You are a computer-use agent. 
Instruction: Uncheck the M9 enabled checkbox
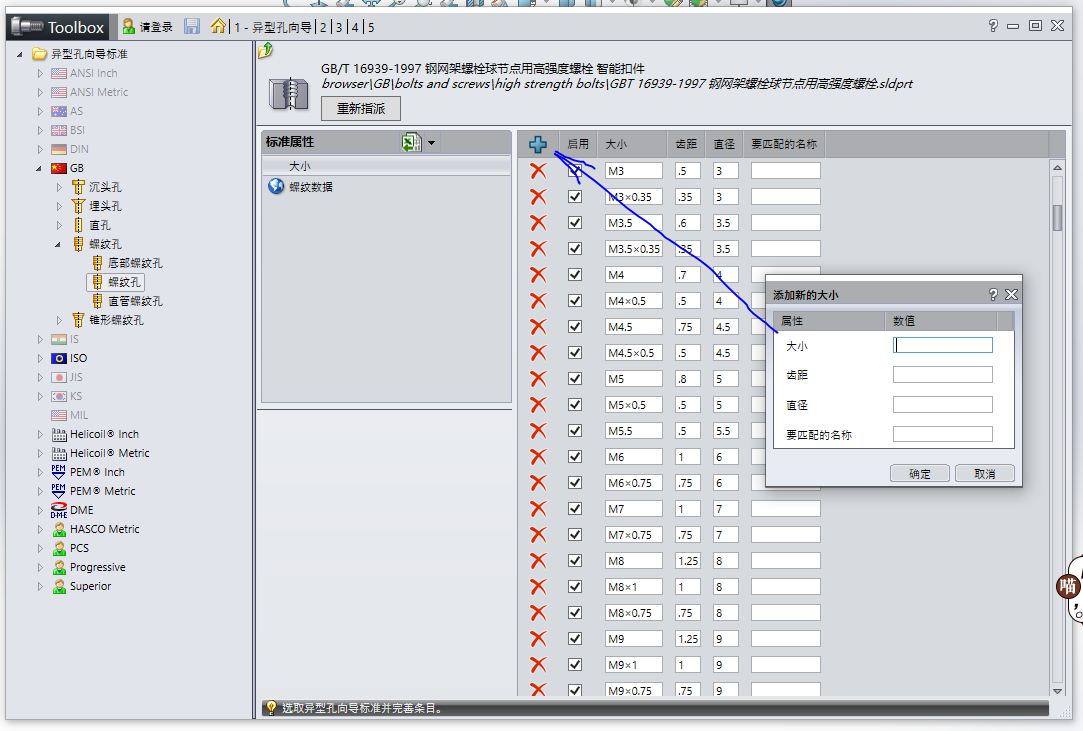click(x=575, y=638)
